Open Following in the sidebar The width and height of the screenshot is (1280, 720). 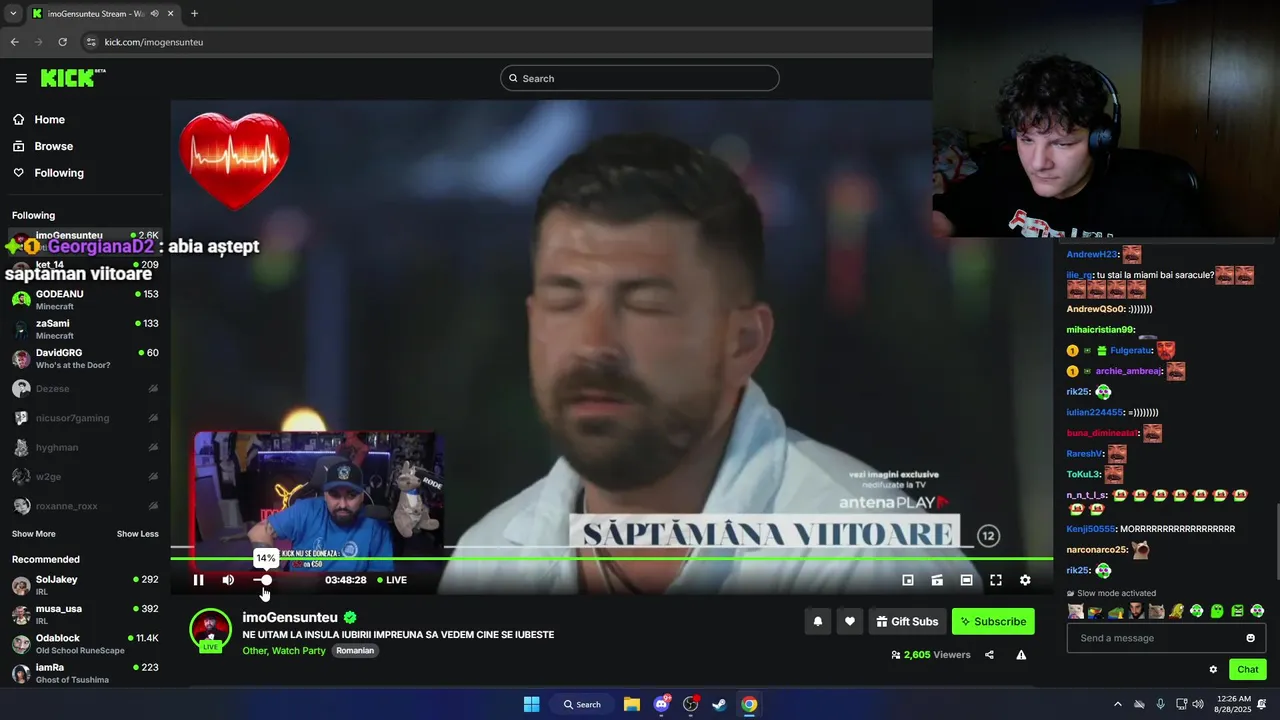tap(48, 173)
